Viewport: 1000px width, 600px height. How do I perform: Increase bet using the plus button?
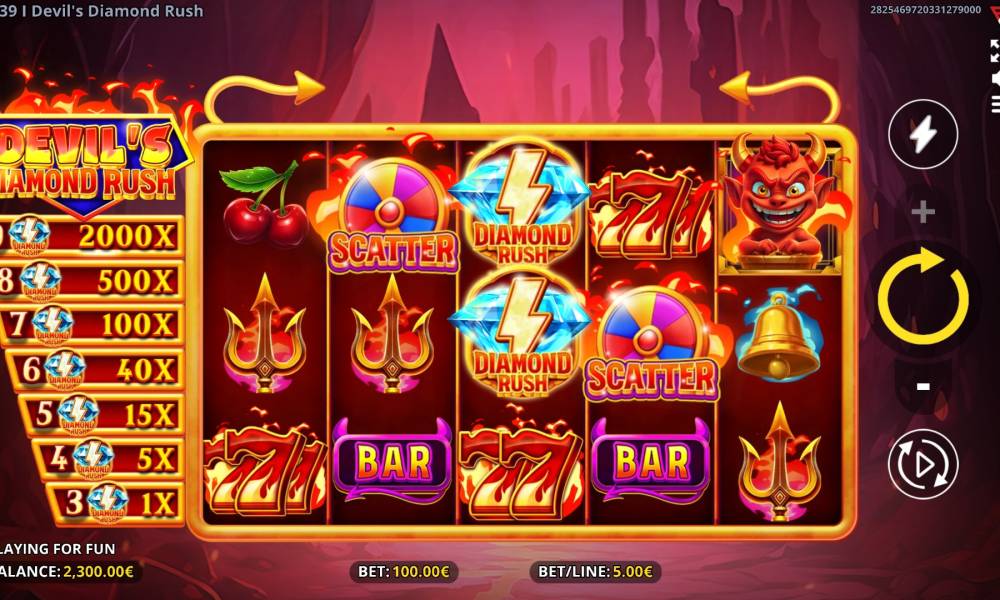tap(923, 211)
